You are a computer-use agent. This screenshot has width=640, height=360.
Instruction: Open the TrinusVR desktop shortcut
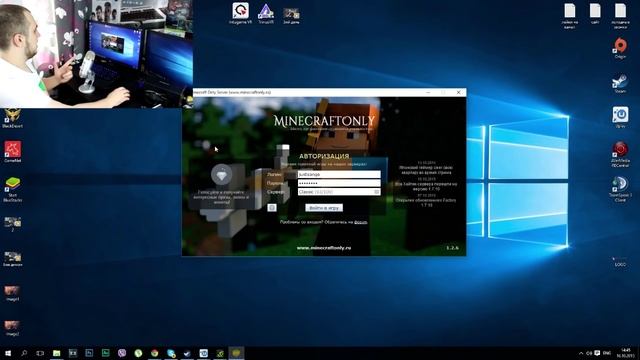pos(266,13)
